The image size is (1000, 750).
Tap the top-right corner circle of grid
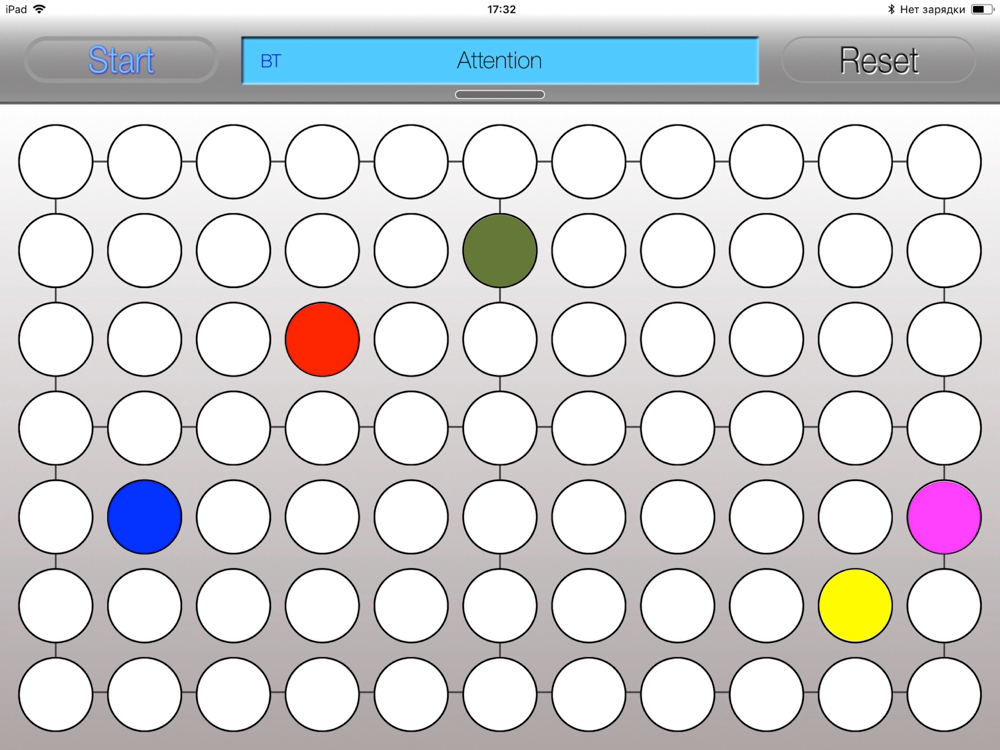pos(944,162)
